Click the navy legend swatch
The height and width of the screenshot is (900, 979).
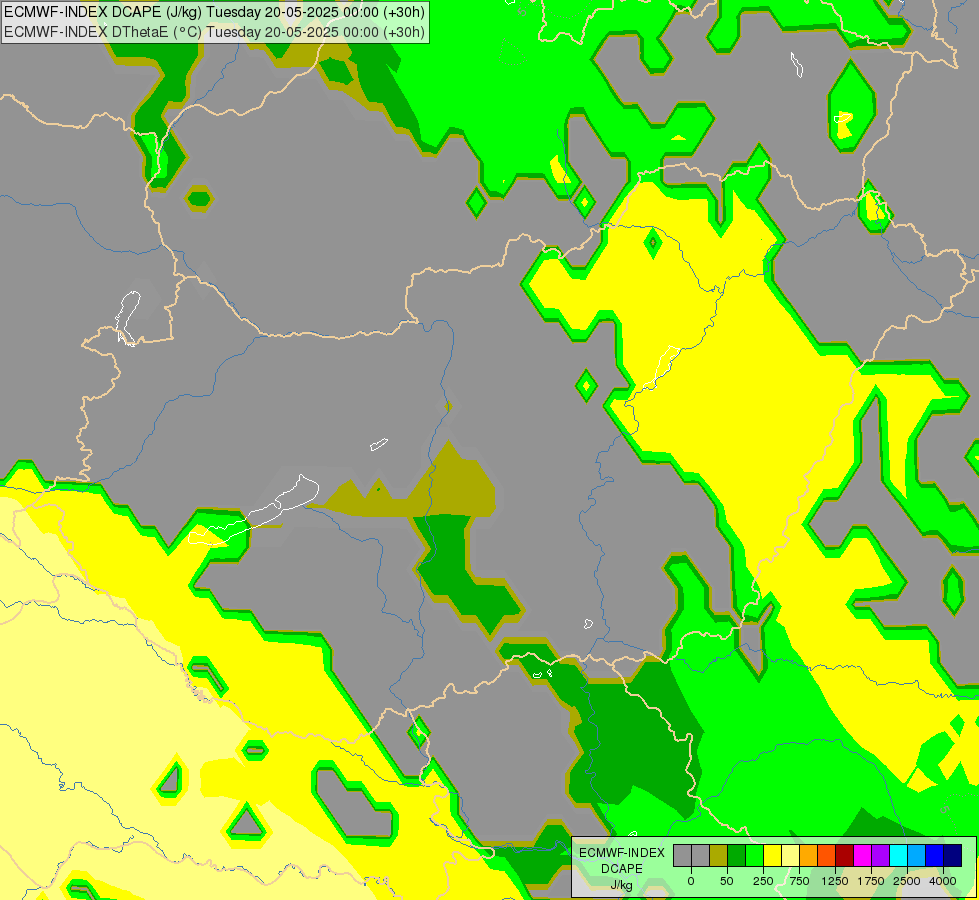point(952,855)
